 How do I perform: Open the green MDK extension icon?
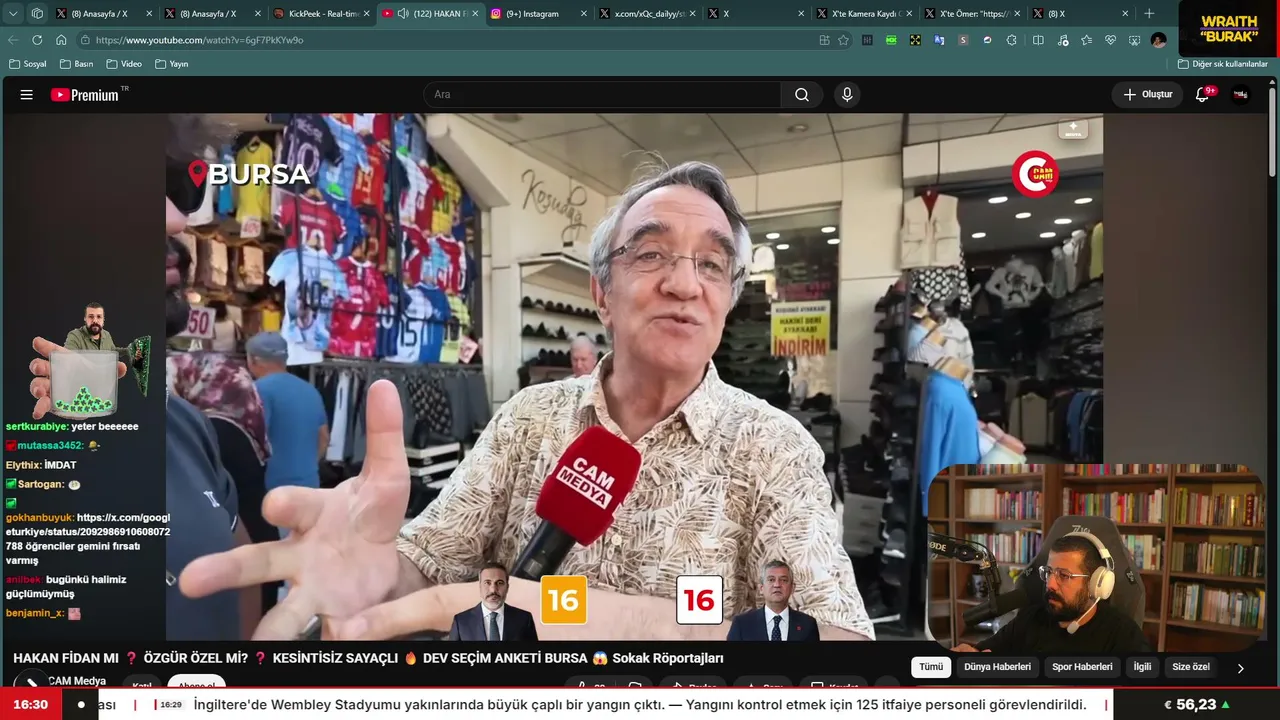point(891,40)
